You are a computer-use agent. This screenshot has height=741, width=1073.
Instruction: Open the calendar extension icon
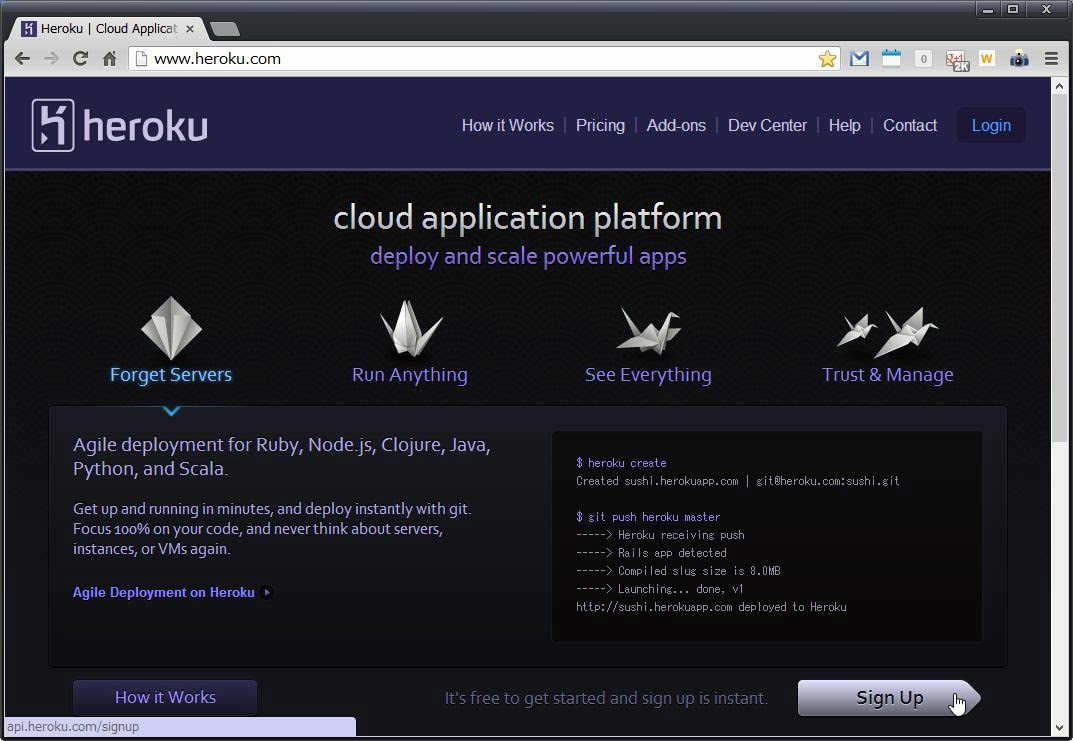click(891, 59)
